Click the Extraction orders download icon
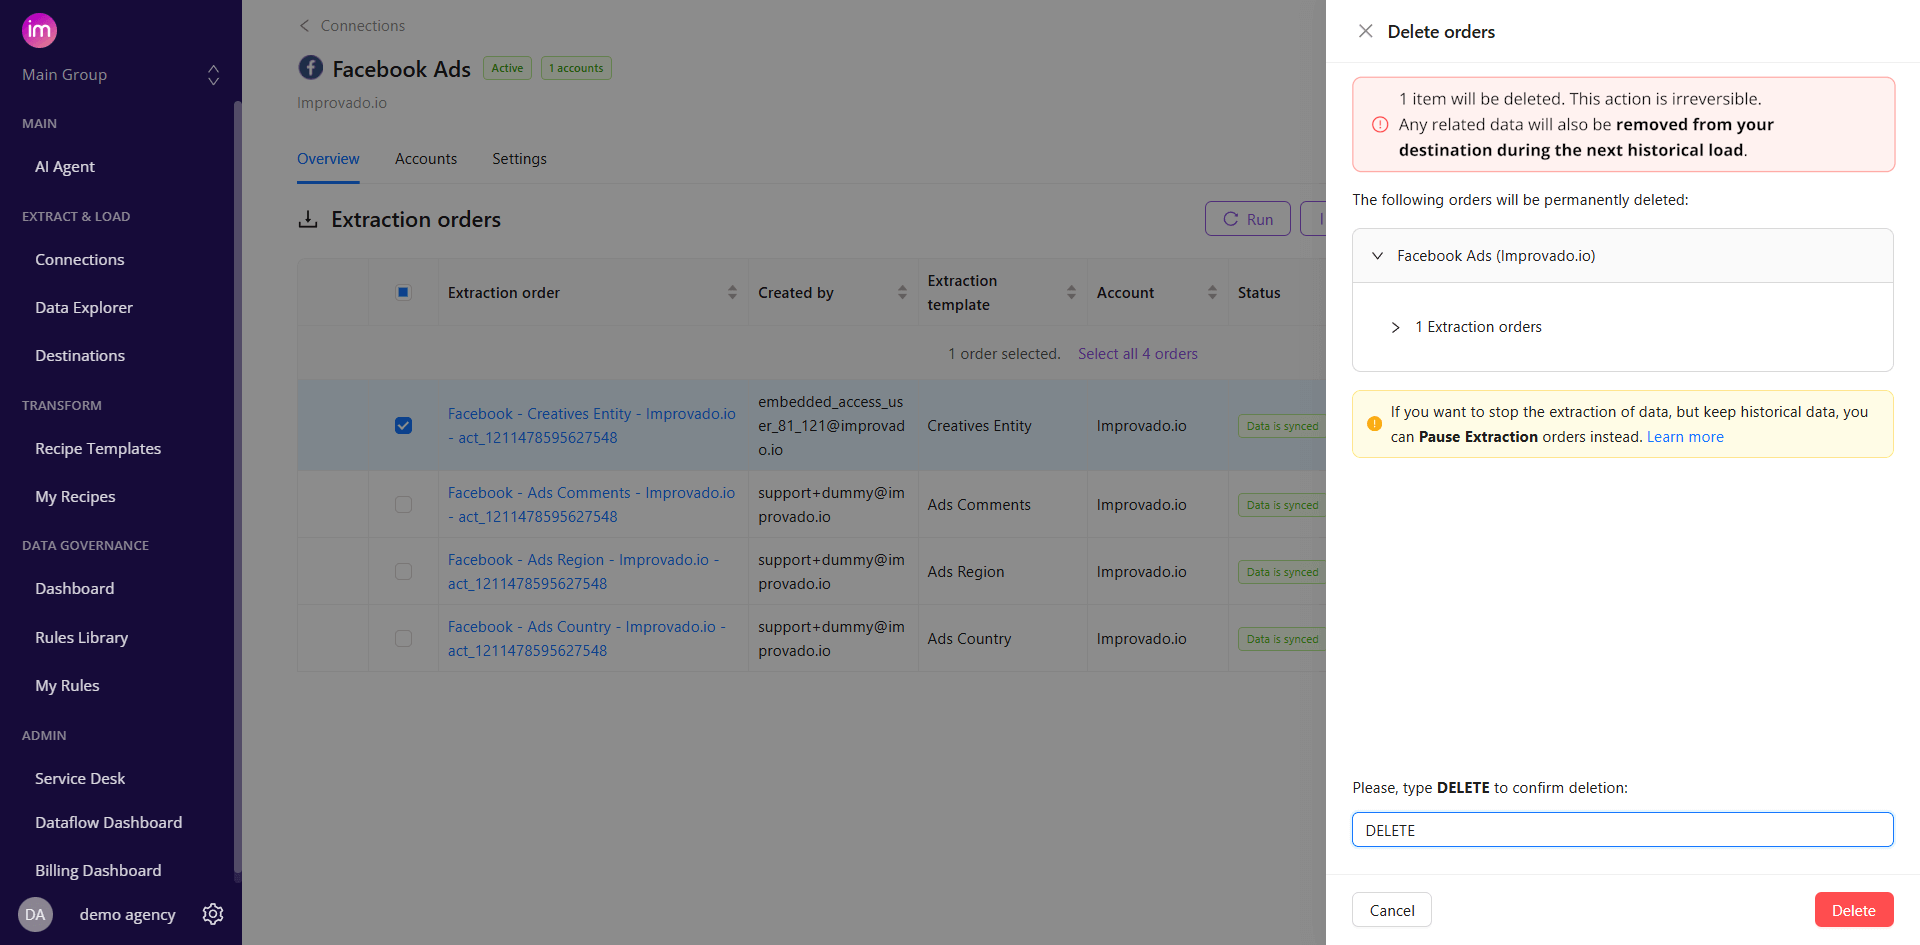Screen dimensions: 1920x945 tap(308, 219)
